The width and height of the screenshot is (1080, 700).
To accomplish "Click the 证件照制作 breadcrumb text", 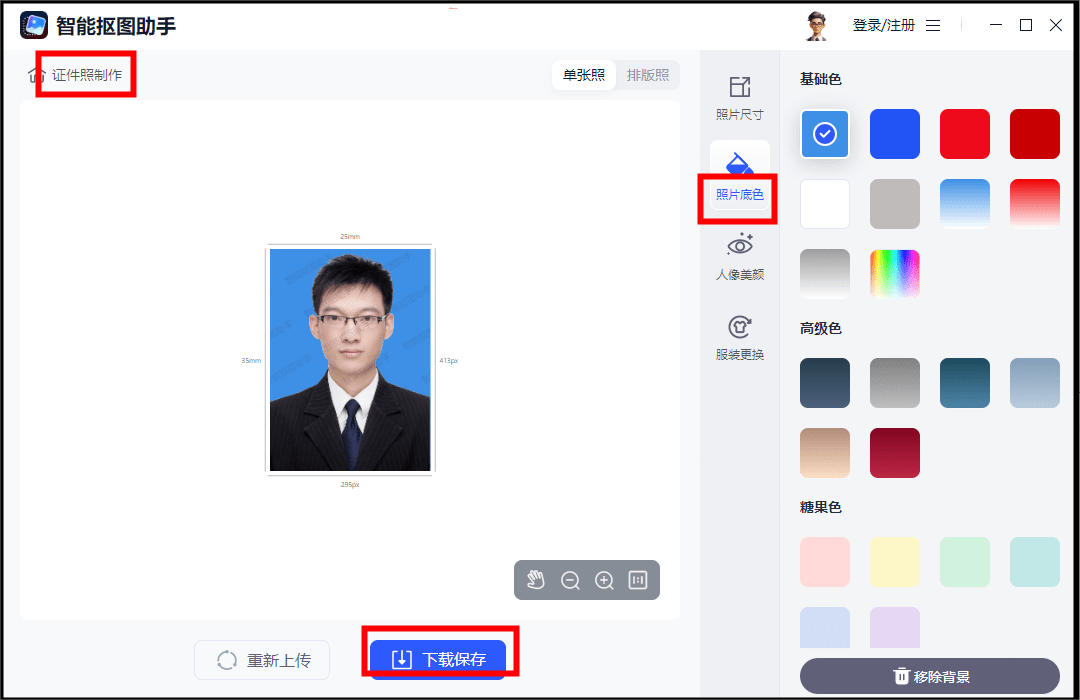I will tap(87, 74).
